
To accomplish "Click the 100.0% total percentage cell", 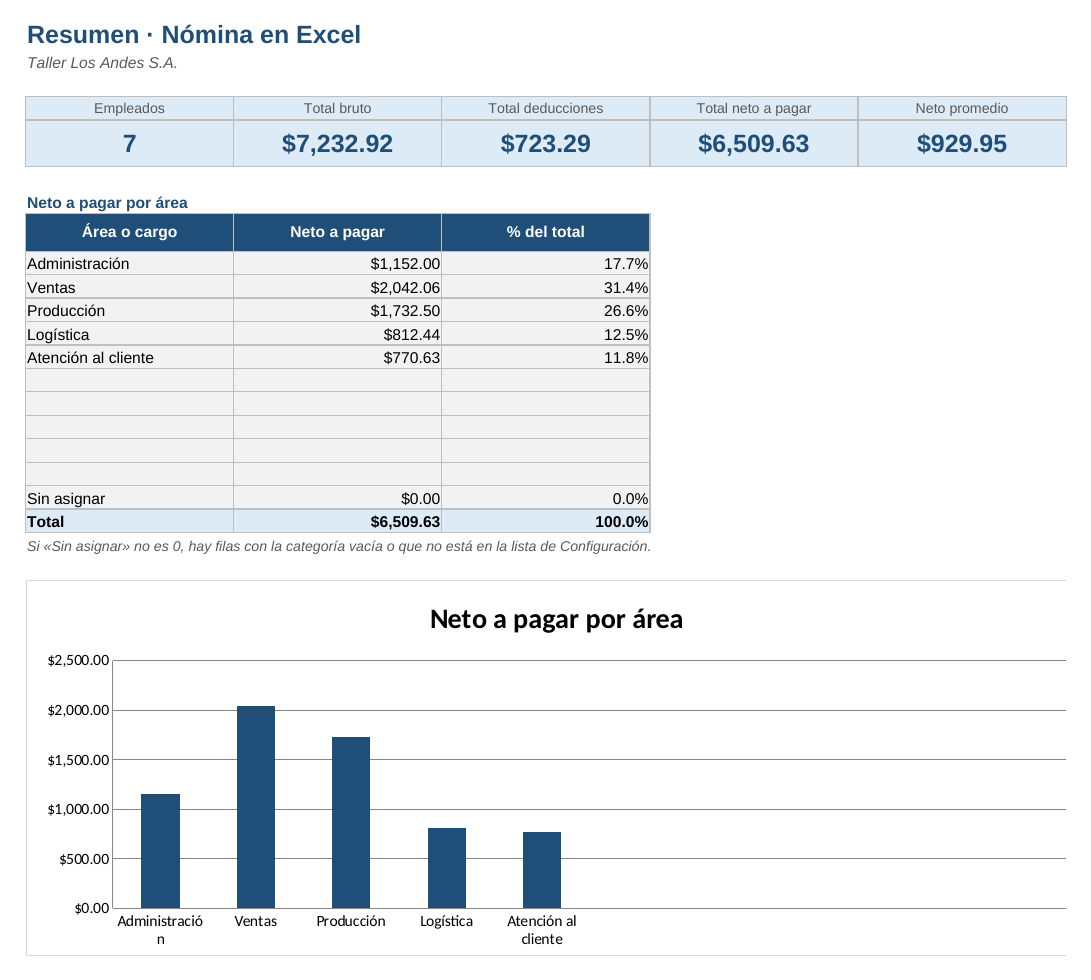I will pos(546,521).
